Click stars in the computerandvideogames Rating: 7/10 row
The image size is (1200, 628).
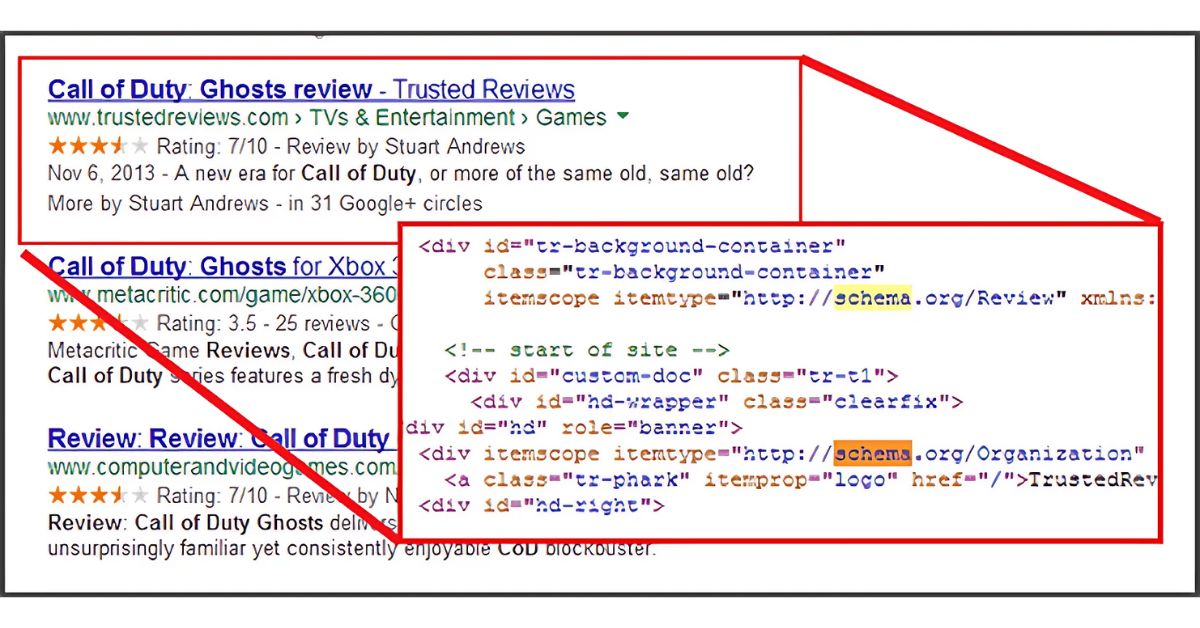tap(97, 495)
